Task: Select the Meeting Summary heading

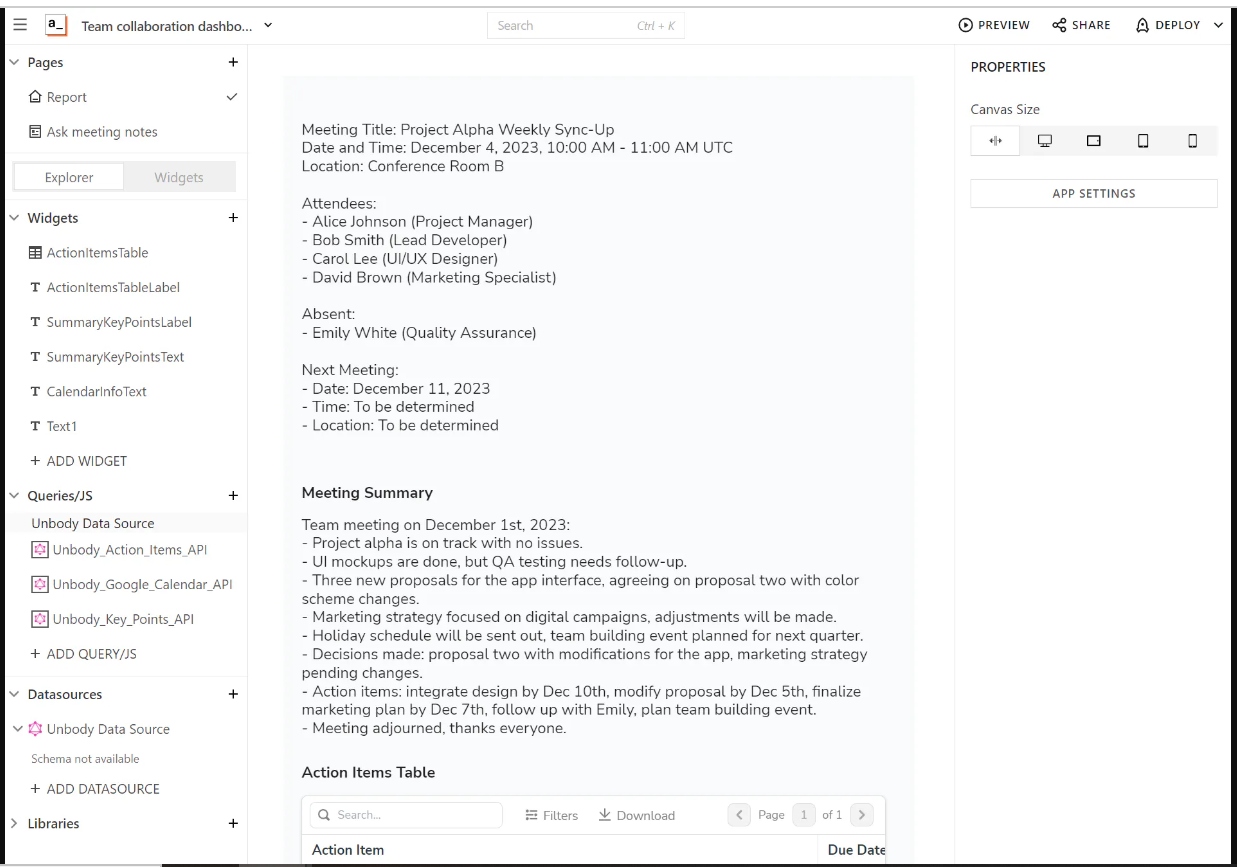Action: (367, 492)
